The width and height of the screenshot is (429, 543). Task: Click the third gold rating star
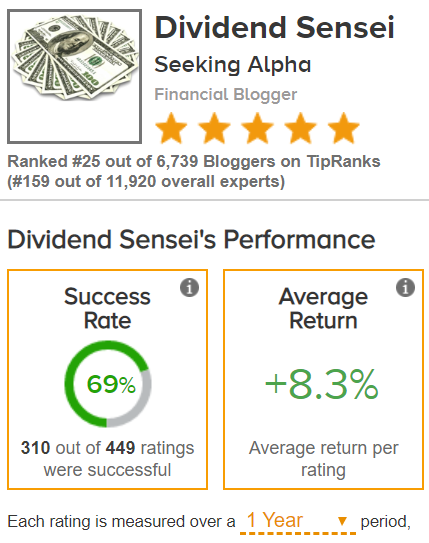[258, 128]
